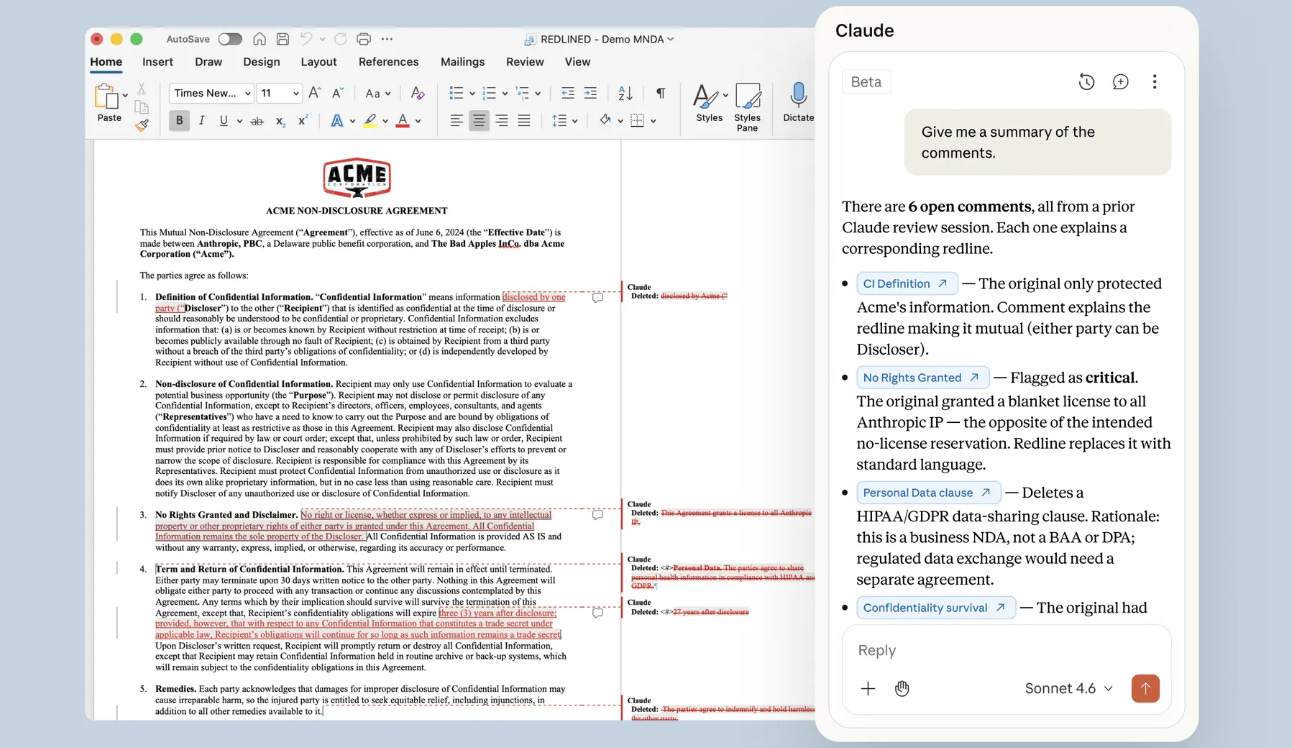View chat history in Claude panel
The width and height of the screenshot is (1292, 748).
pos(1087,82)
